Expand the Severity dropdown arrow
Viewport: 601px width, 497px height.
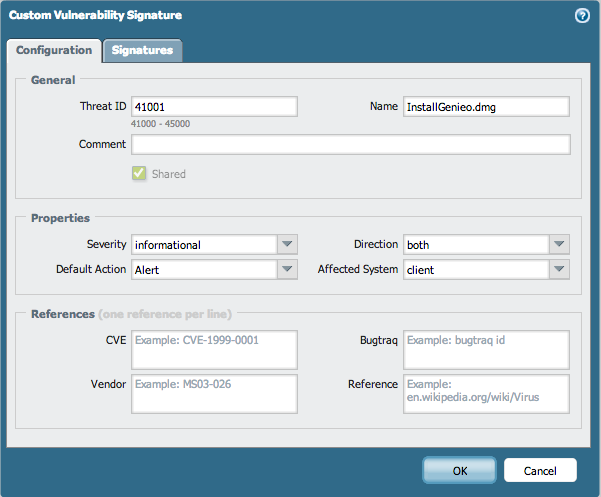coord(287,244)
